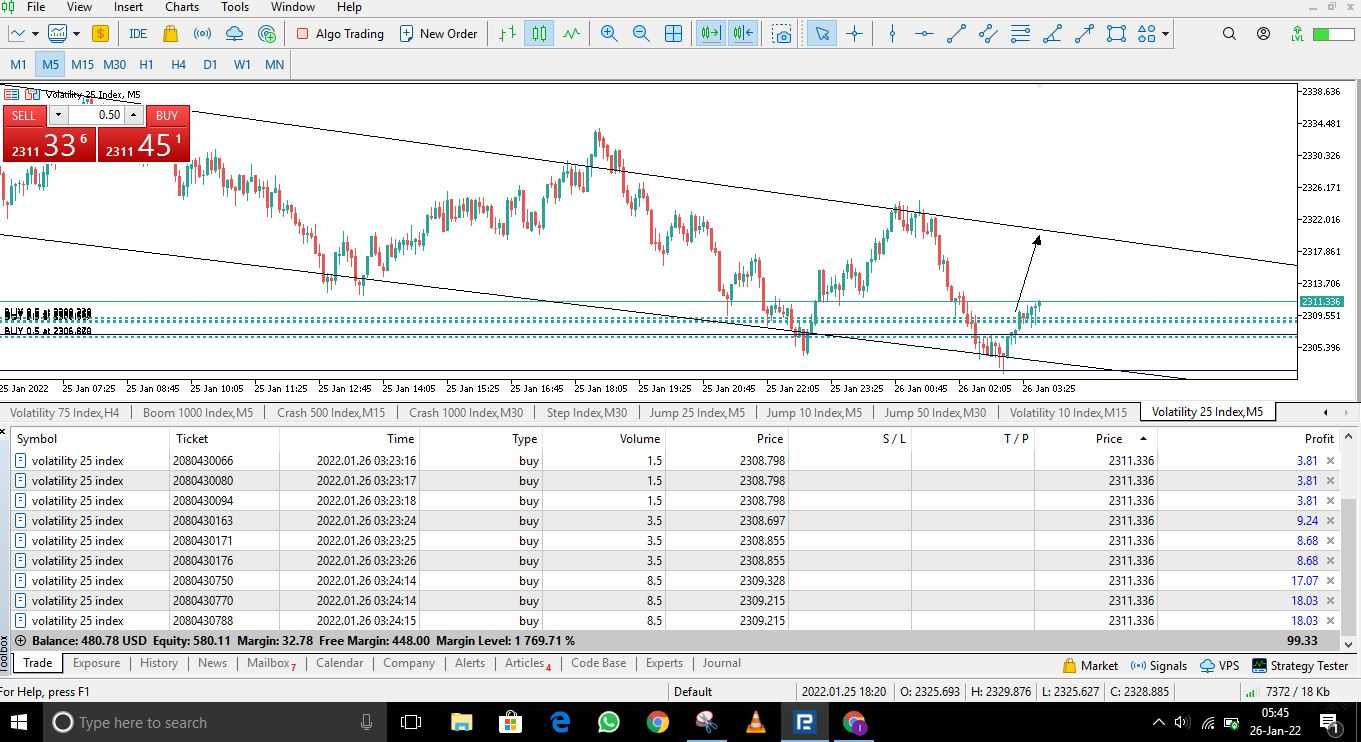Select the Equidistant Channel tool
The image size is (1361, 742).
click(988, 33)
